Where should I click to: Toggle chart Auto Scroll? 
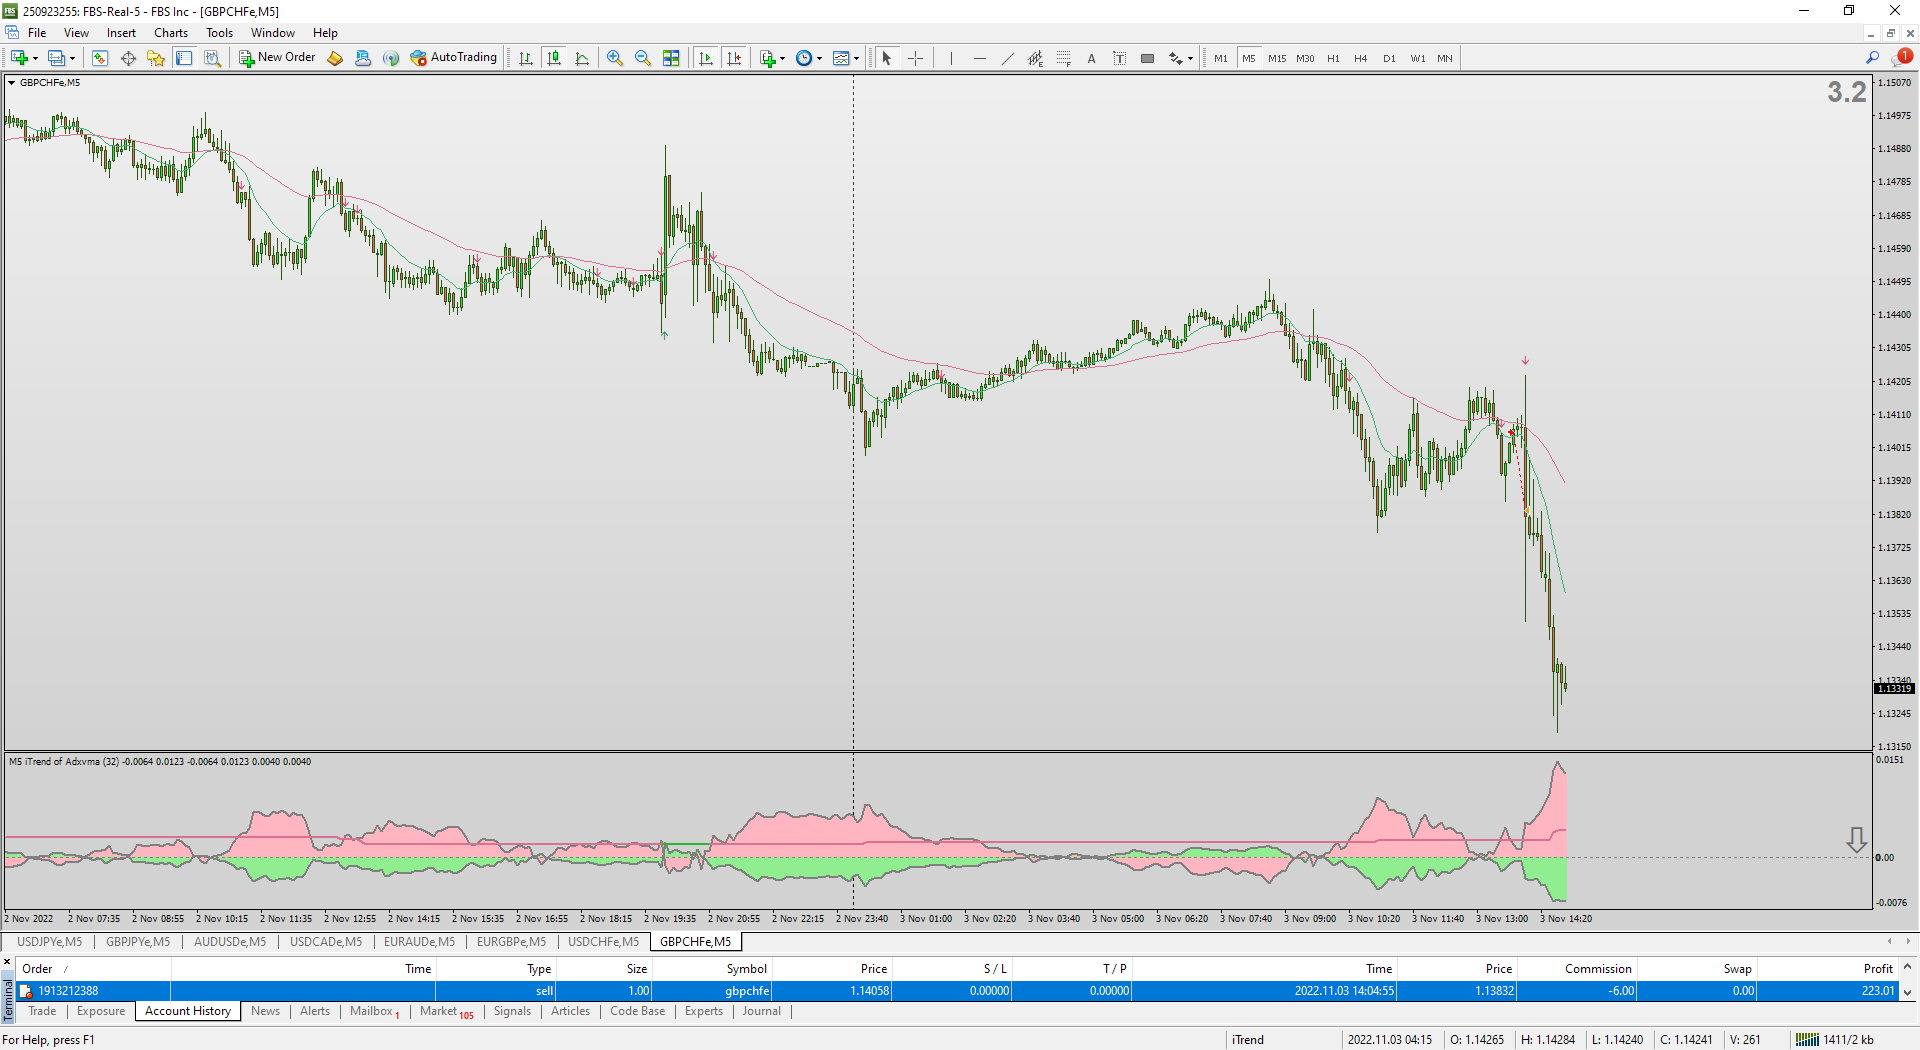(x=706, y=58)
